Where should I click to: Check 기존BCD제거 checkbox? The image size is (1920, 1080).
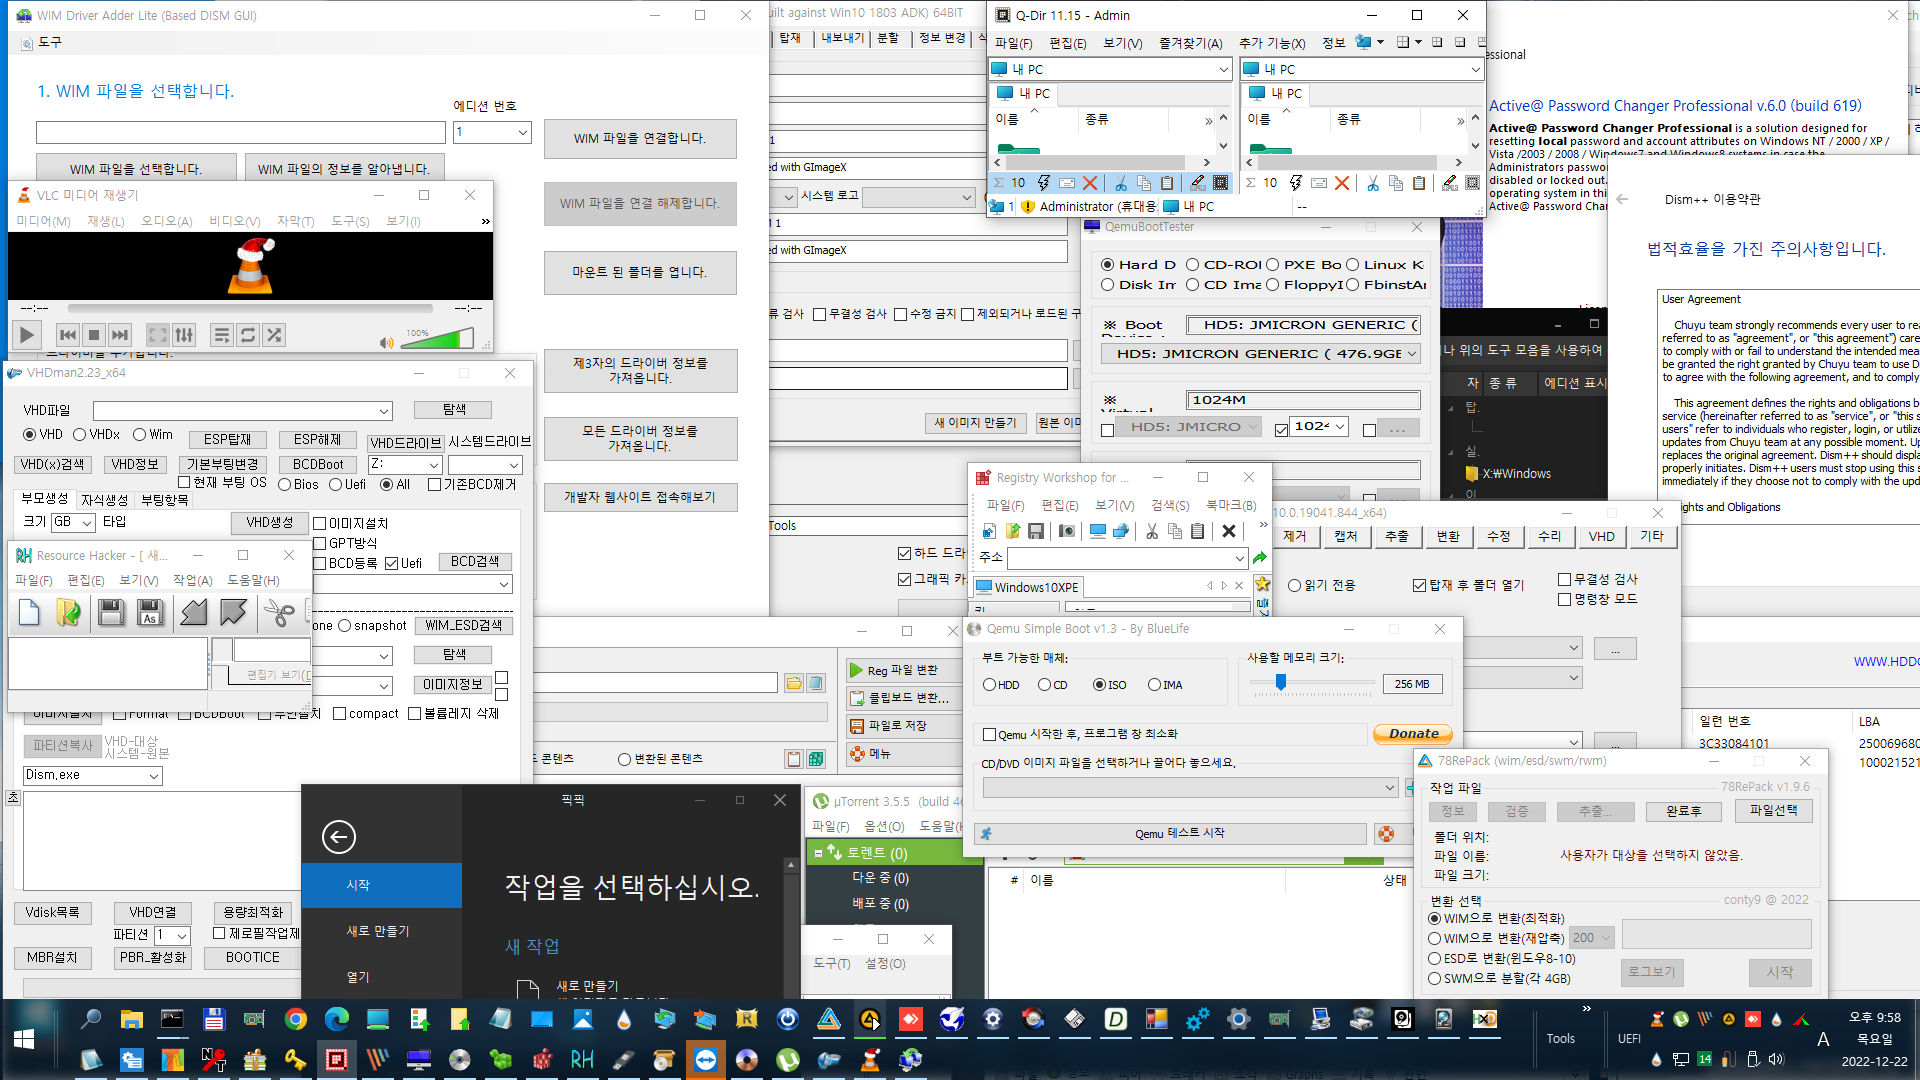tap(434, 485)
